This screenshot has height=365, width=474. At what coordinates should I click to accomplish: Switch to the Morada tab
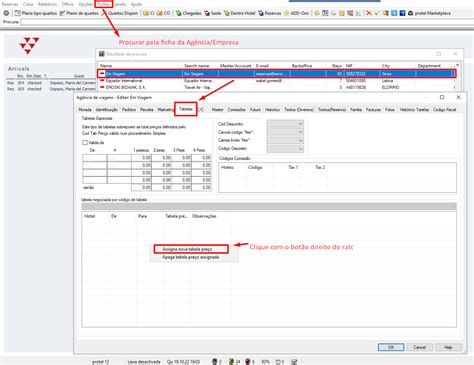(85, 109)
